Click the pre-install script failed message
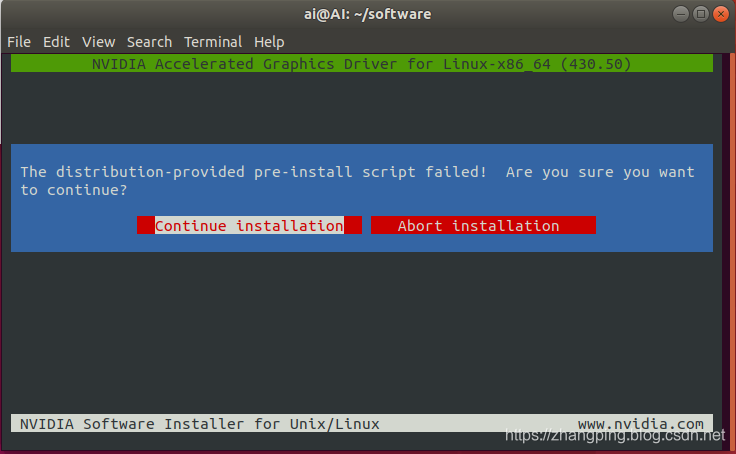 tap(357, 181)
